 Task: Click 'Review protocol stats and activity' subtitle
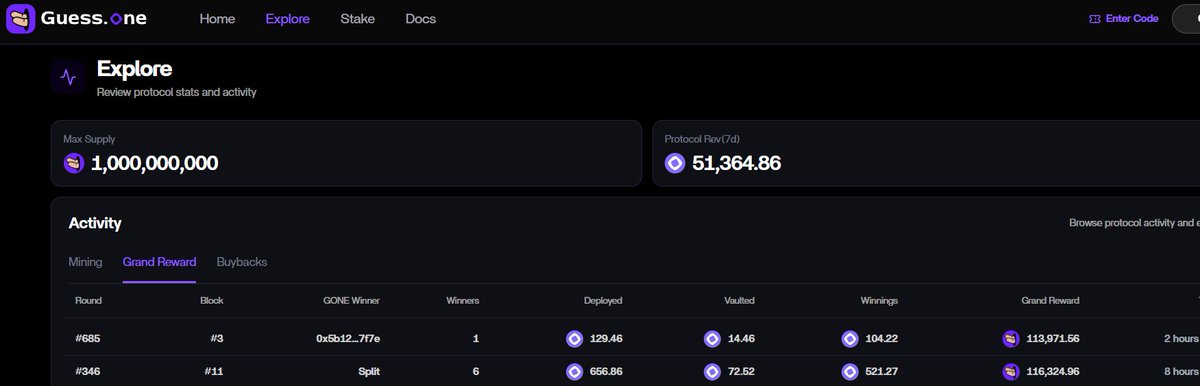point(177,92)
